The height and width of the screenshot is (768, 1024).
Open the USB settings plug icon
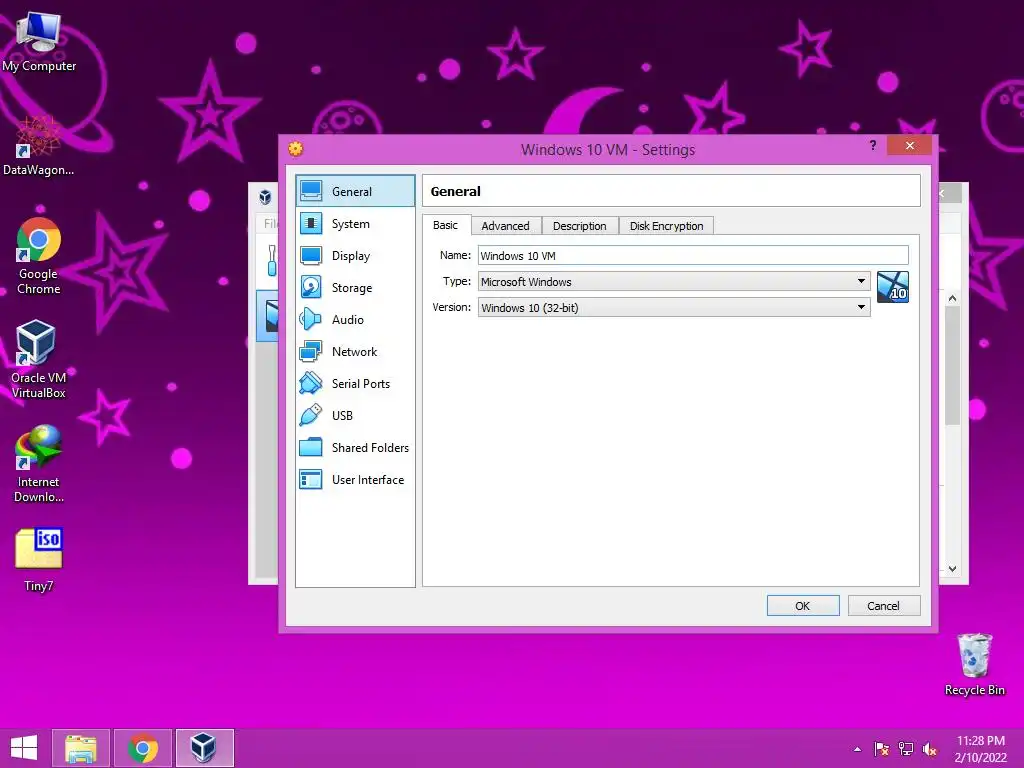coord(311,415)
